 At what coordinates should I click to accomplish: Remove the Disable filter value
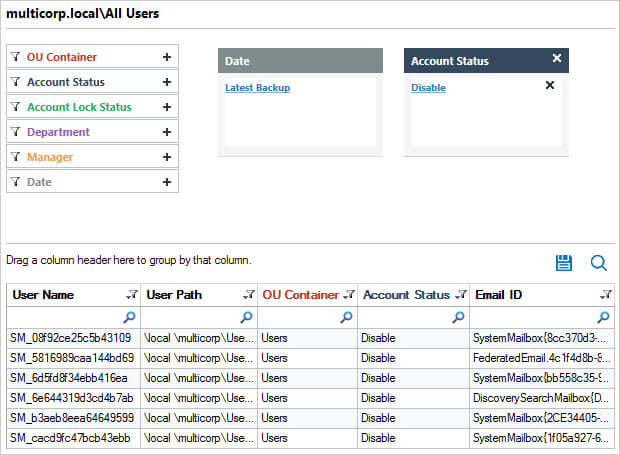[549, 86]
